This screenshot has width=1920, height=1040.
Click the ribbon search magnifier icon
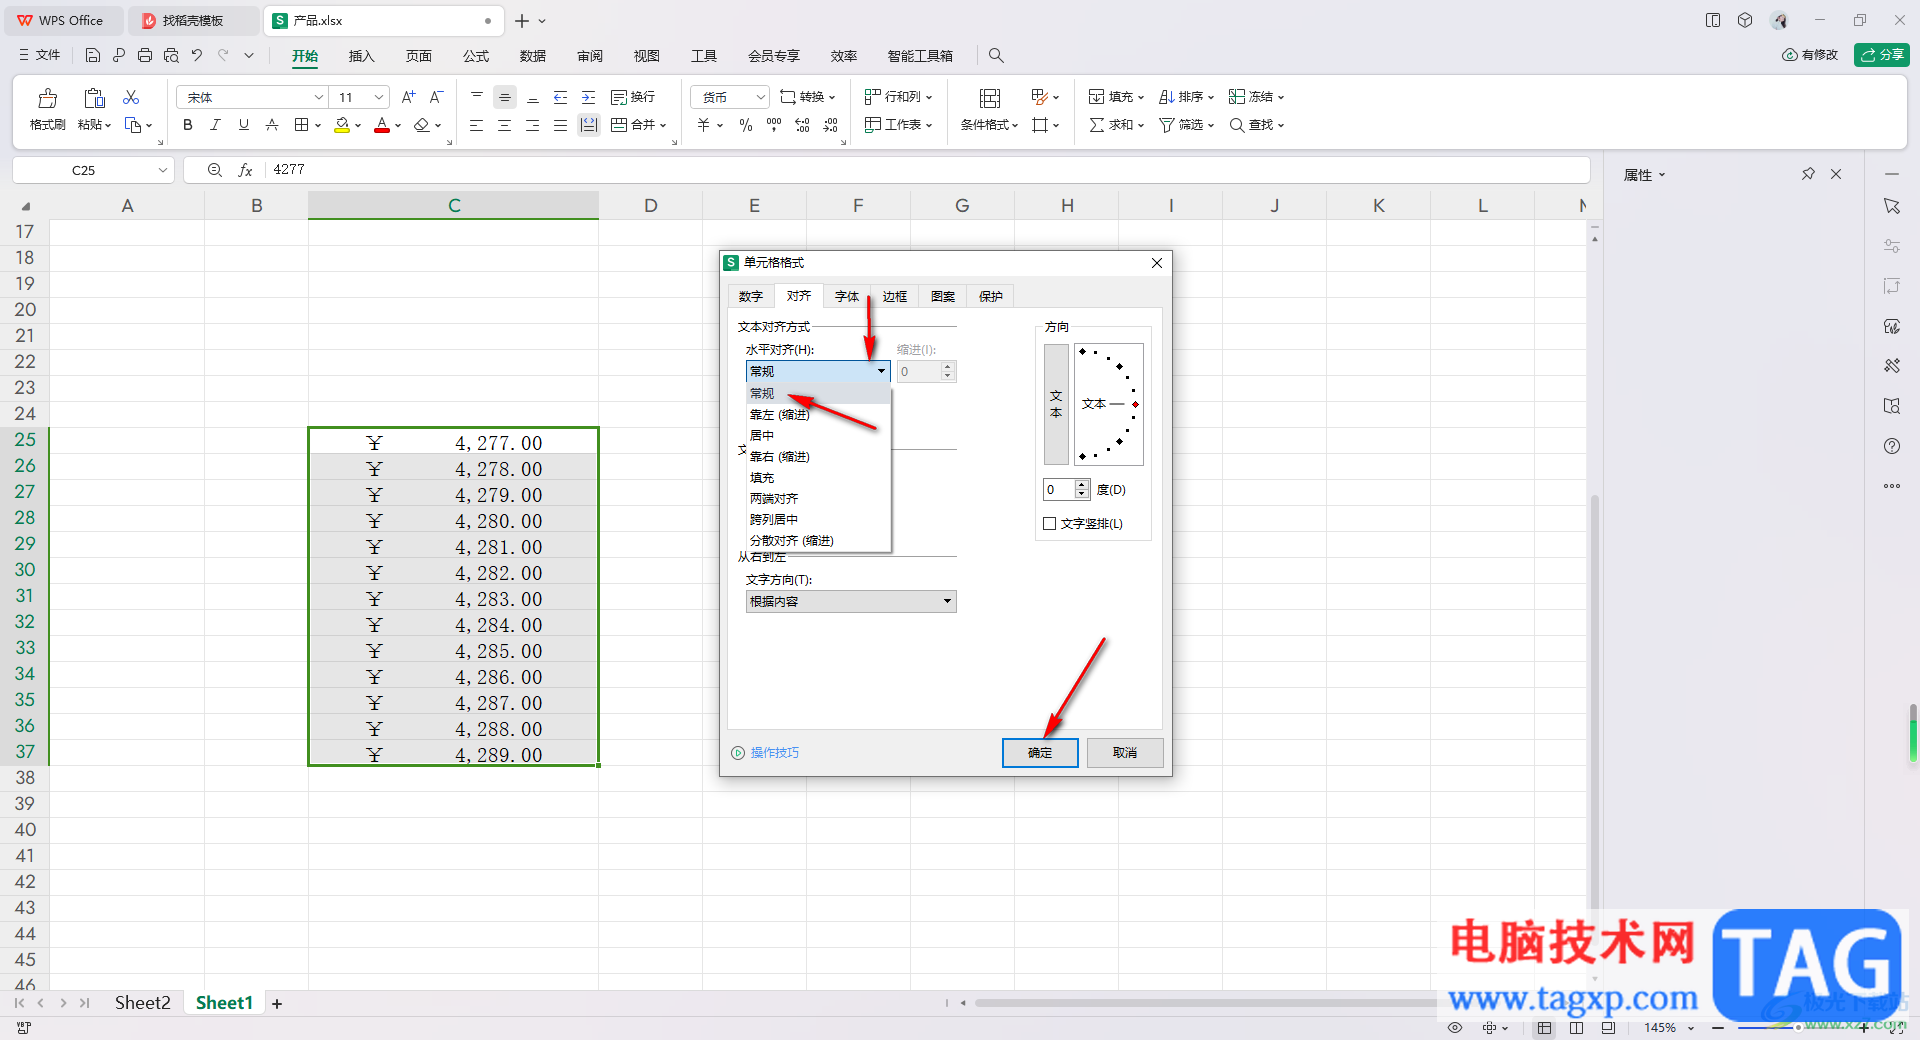point(996,56)
